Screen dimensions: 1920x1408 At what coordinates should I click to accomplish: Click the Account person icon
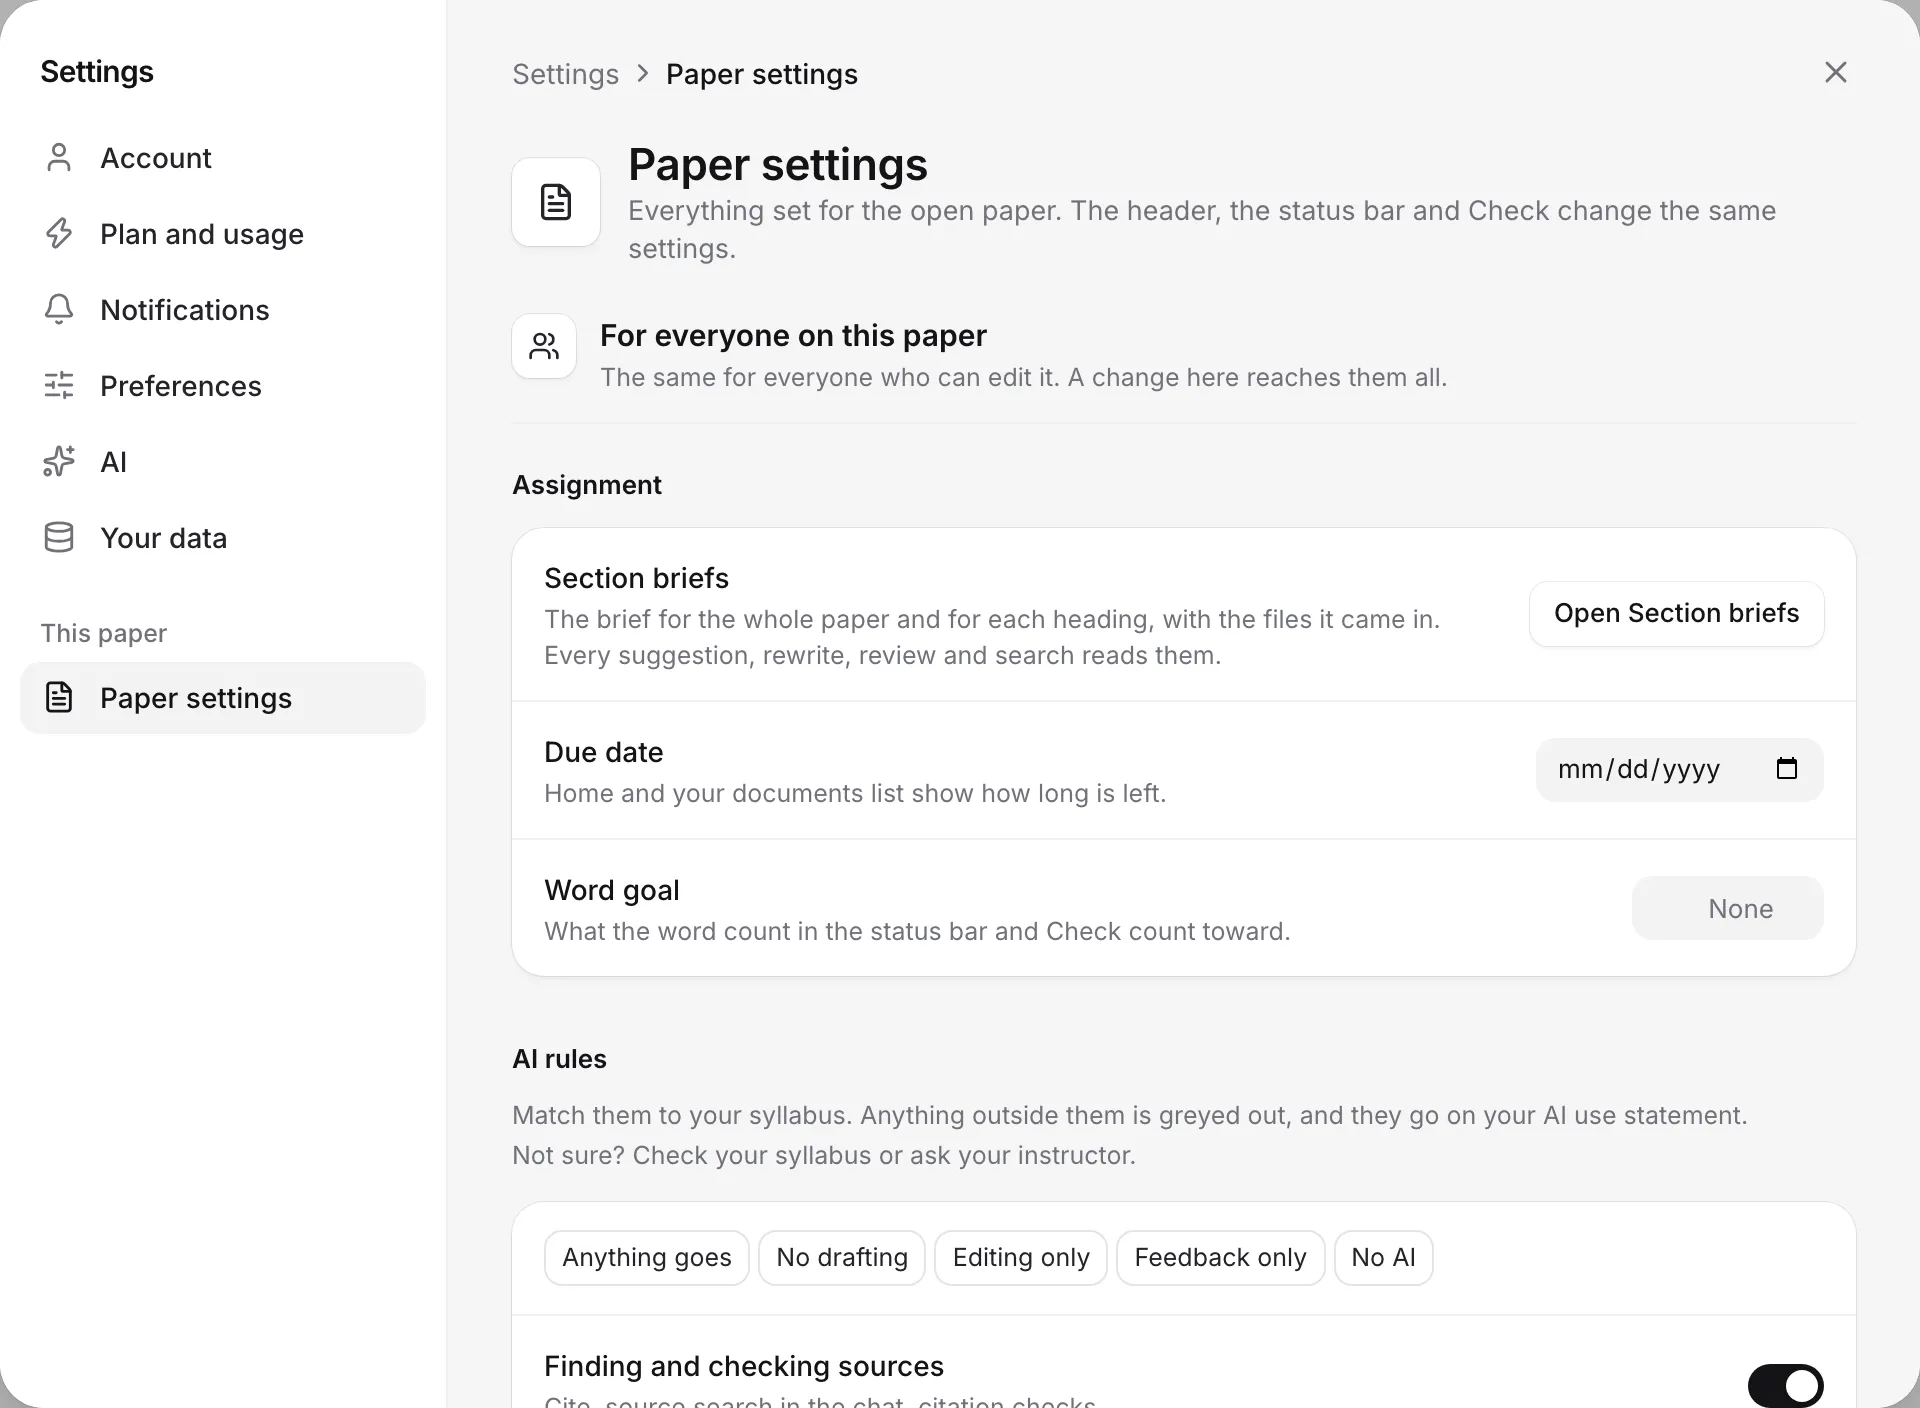point(59,158)
